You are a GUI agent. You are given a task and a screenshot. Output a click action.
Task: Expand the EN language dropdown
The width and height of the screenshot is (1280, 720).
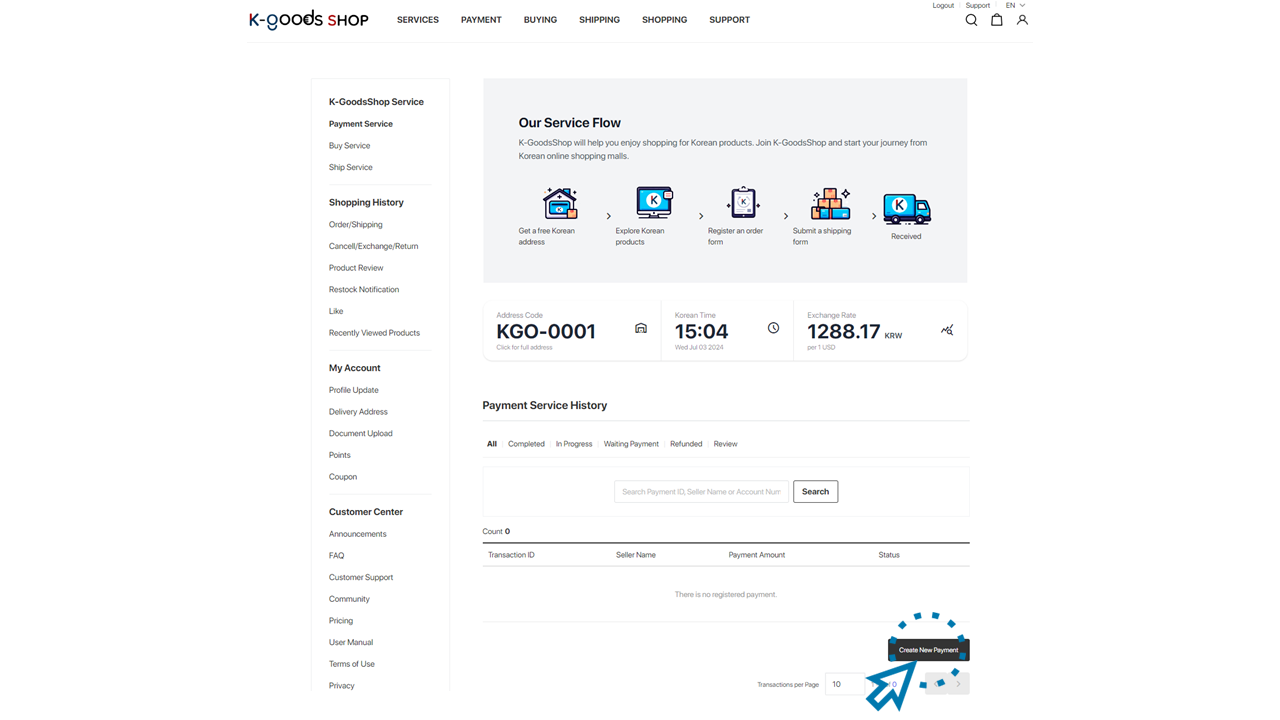1015,5
